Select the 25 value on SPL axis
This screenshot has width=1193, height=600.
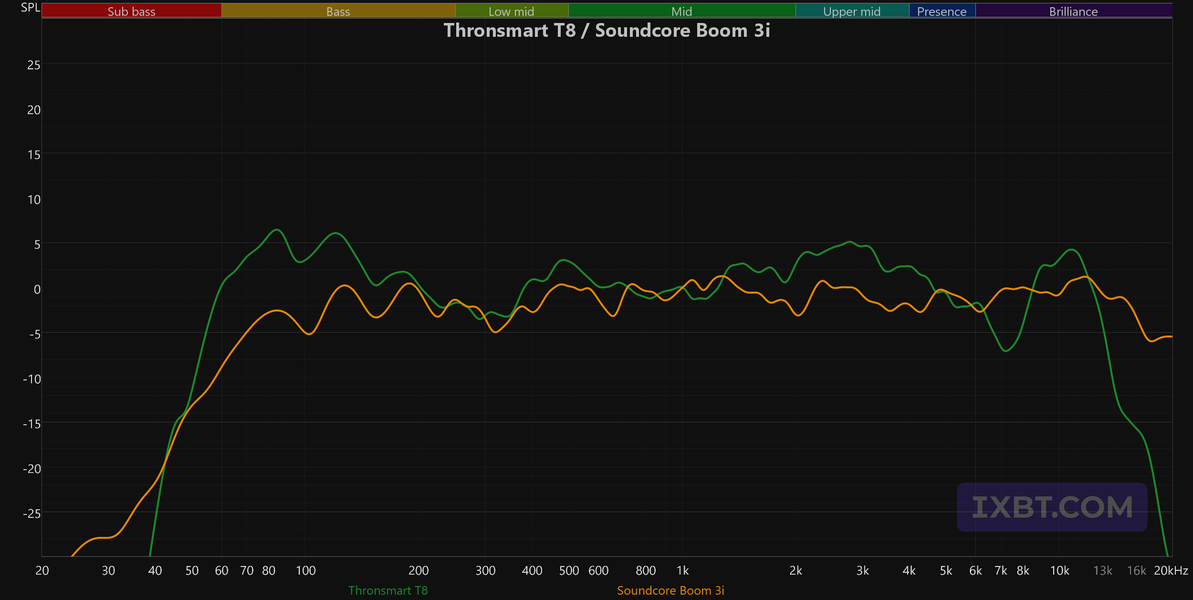33,65
